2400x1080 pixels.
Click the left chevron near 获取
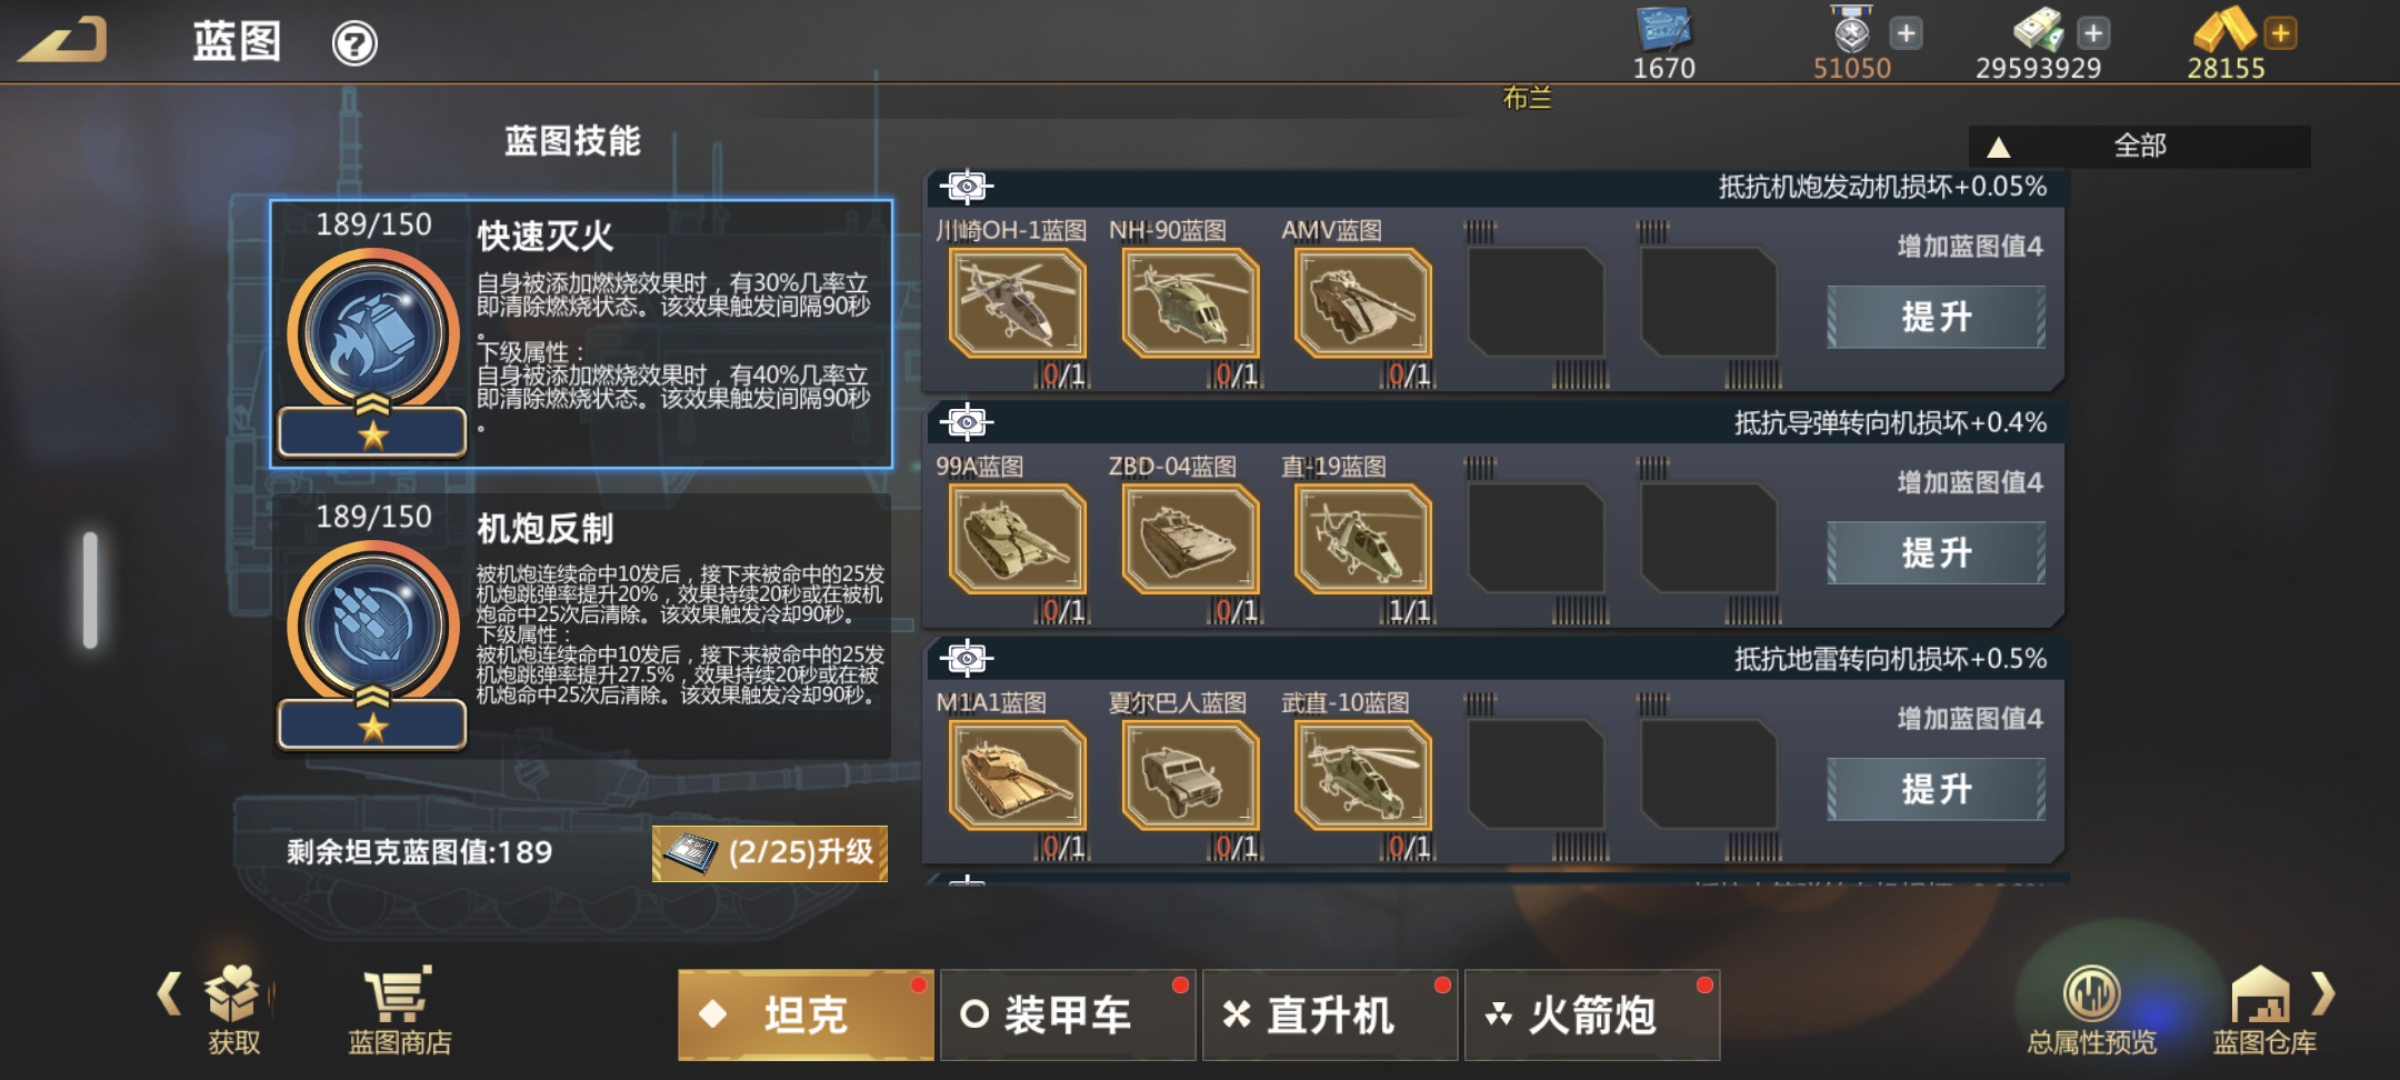[169, 993]
